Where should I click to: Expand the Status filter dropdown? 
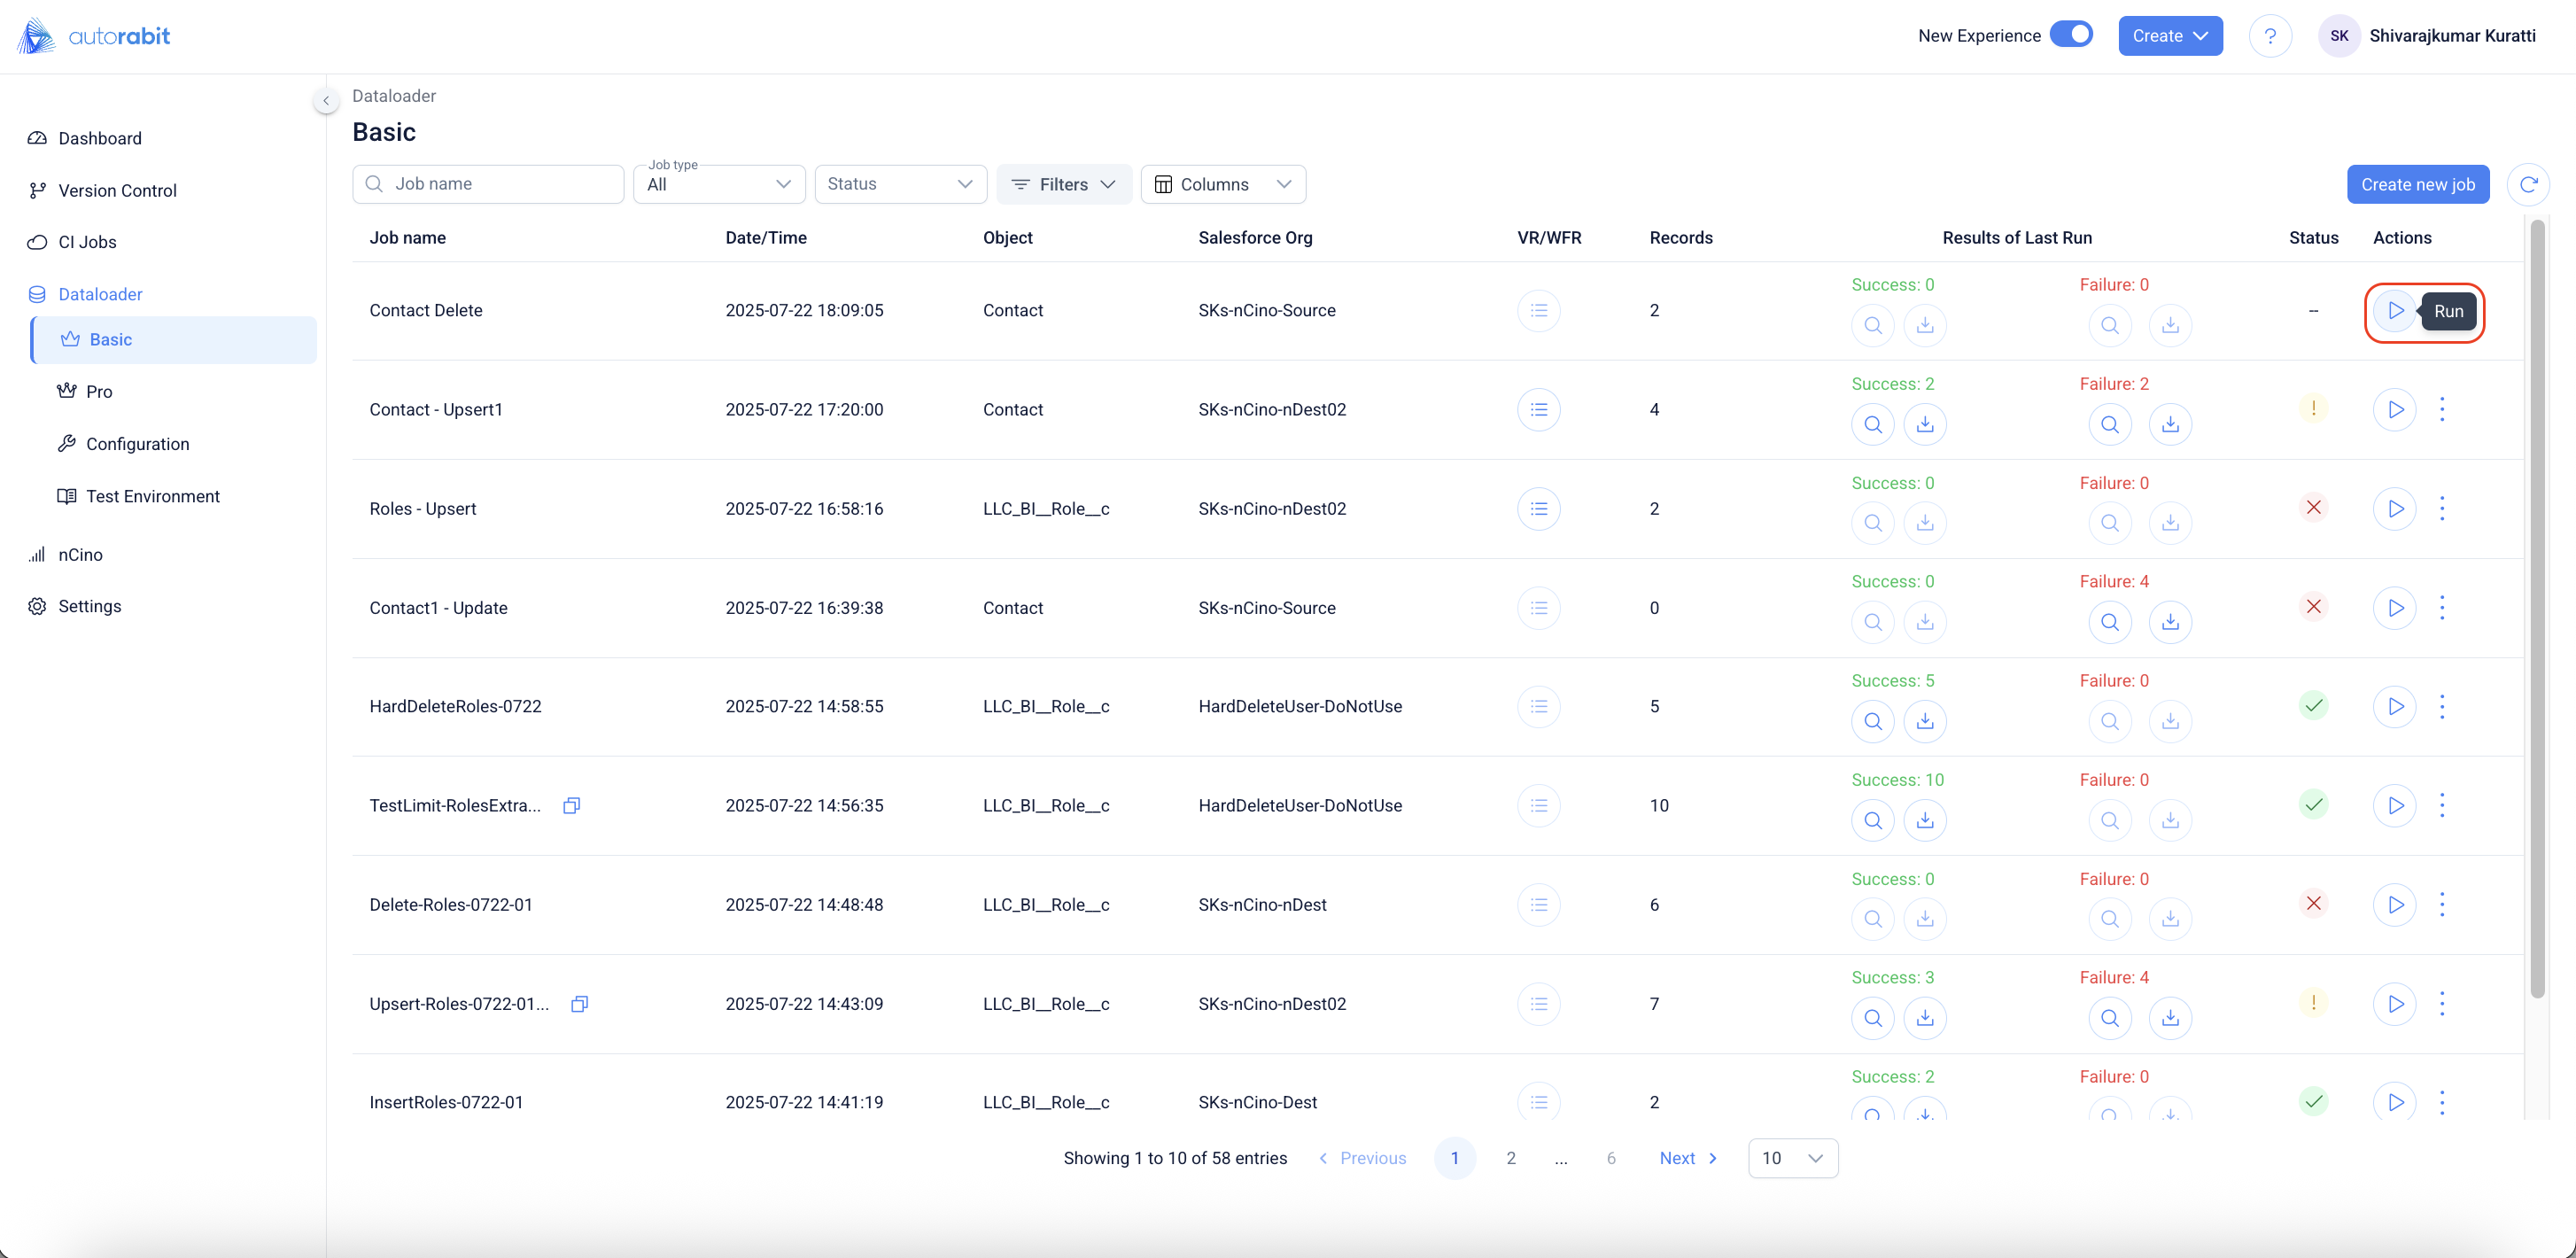900,185
